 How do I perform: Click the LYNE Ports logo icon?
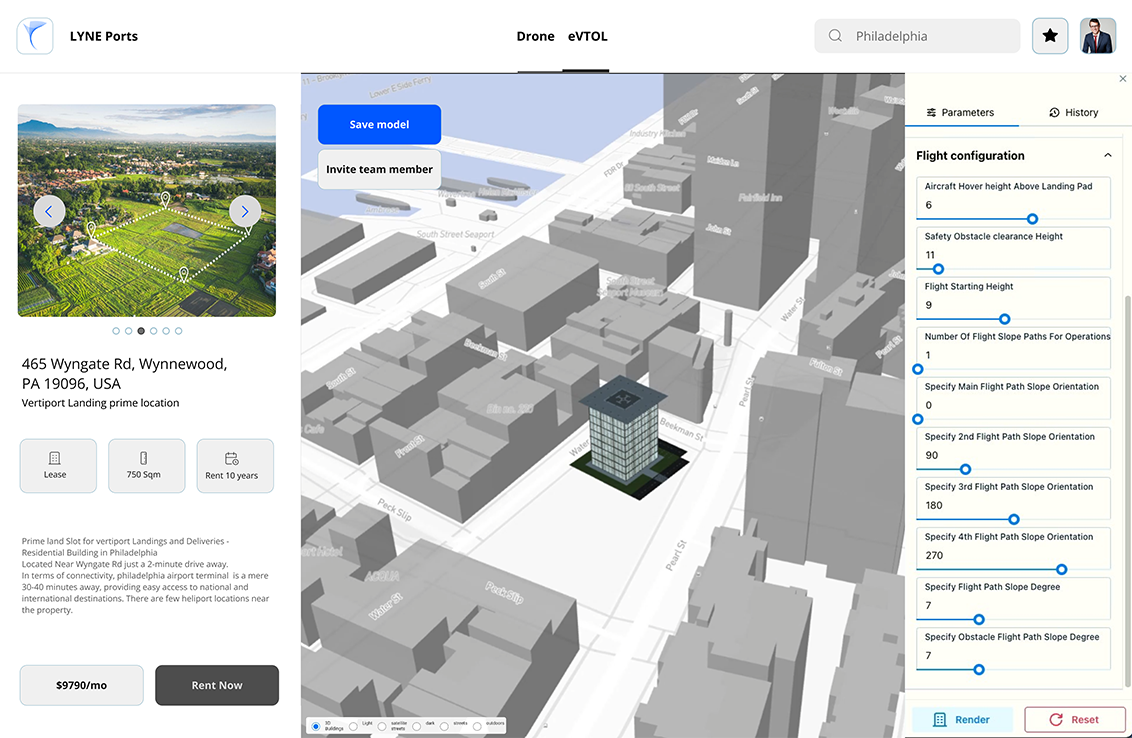click(35, 36)
